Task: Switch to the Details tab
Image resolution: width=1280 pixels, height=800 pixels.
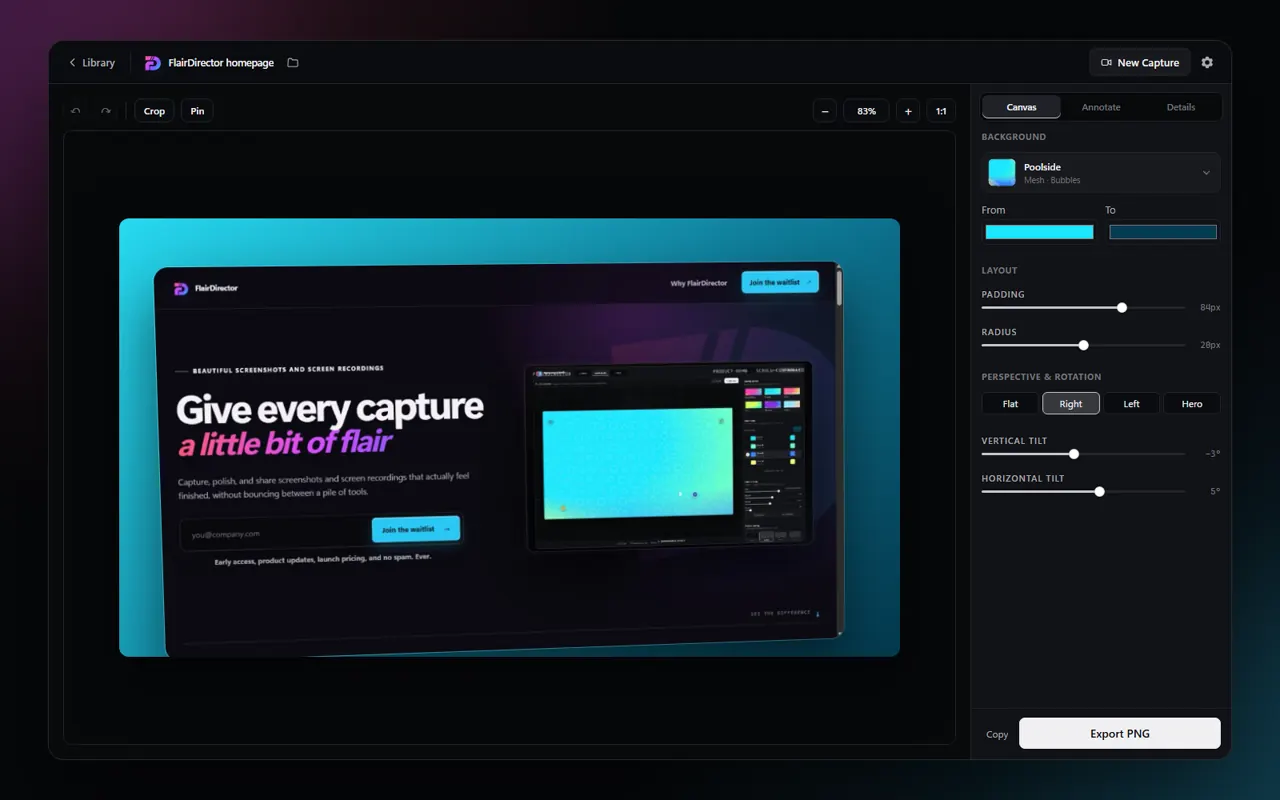Action: click(1181, 107)
